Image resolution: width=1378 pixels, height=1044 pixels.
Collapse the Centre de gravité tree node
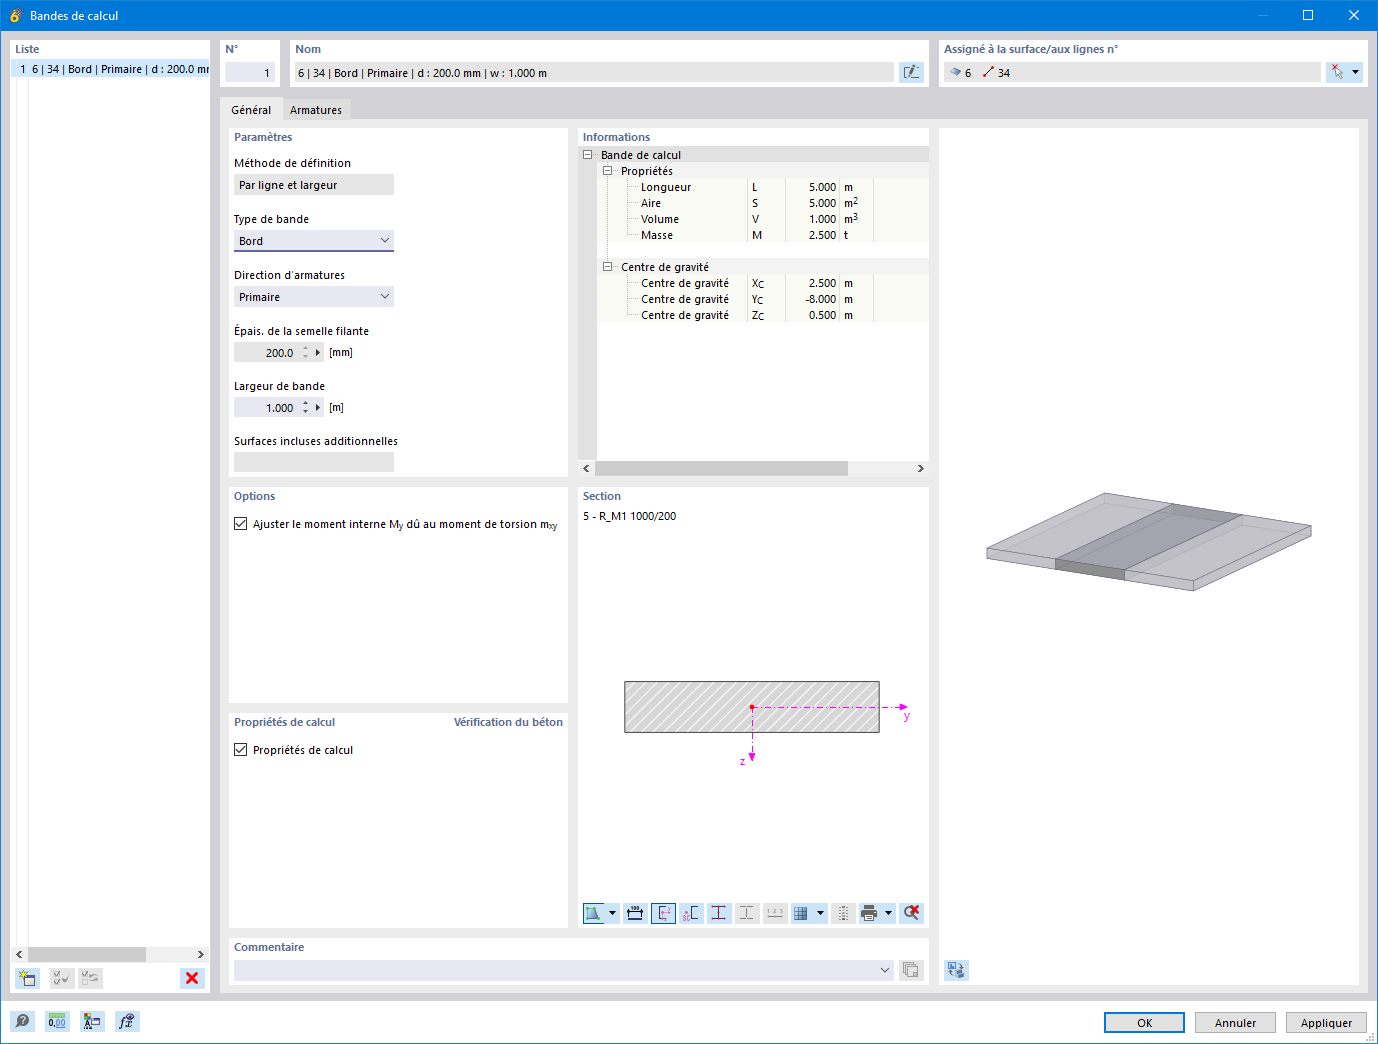[x=607, y=266]
